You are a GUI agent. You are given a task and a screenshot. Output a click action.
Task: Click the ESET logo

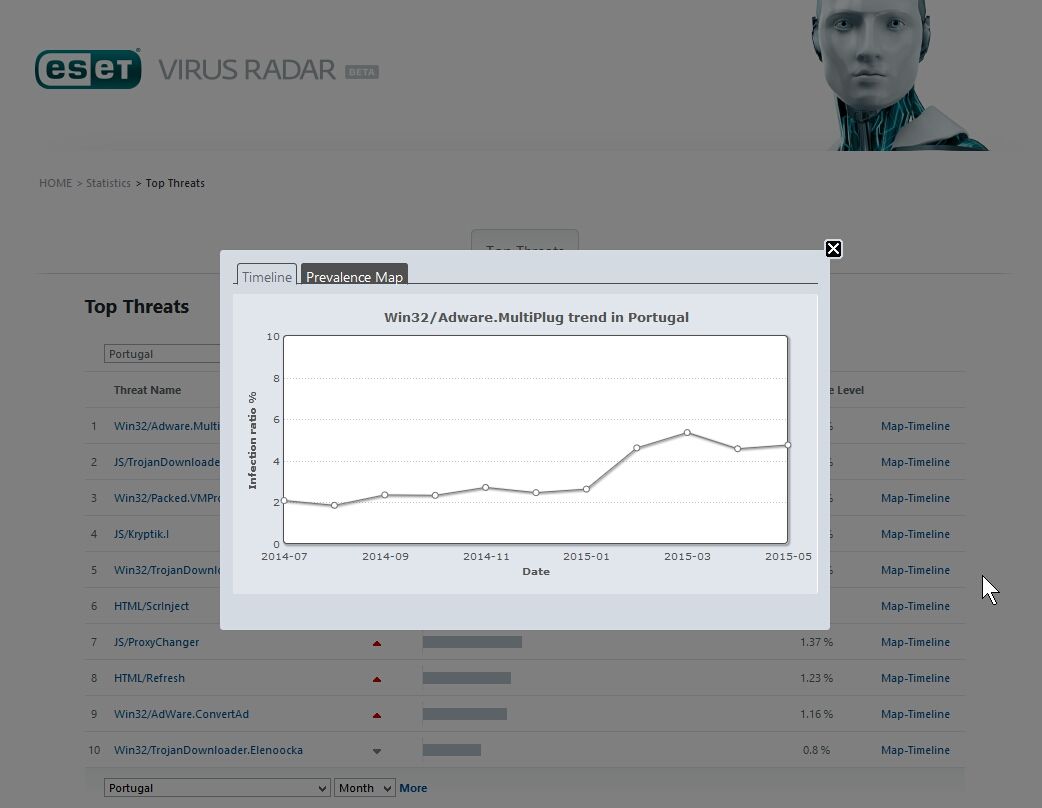point(88,69)
